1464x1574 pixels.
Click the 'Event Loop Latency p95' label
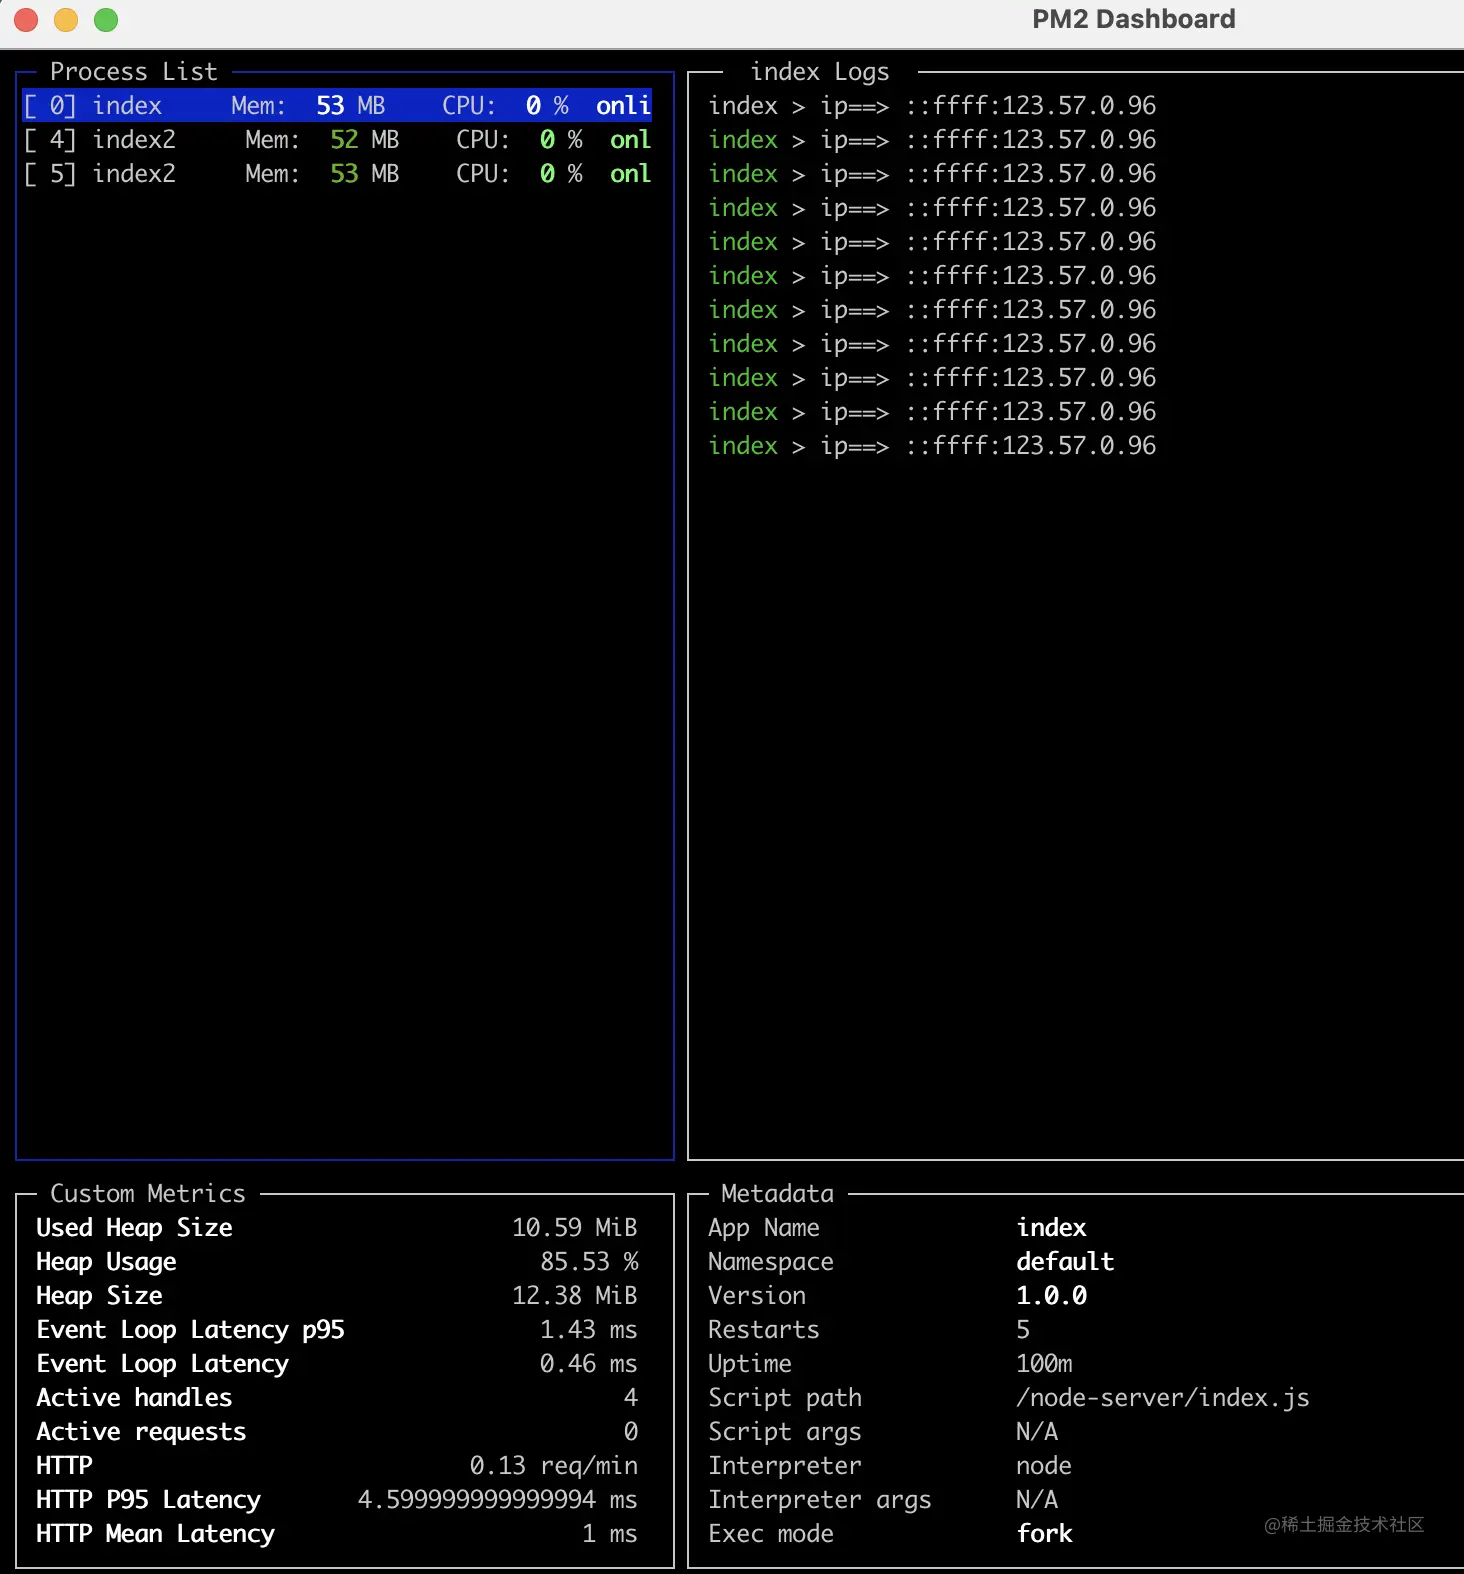coord(190,1330)
